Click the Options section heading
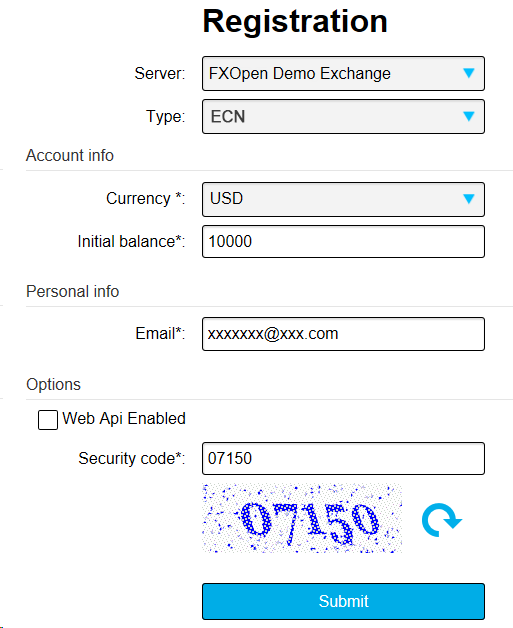This screenshot has height=628, width=513. [x=53, y=384]
